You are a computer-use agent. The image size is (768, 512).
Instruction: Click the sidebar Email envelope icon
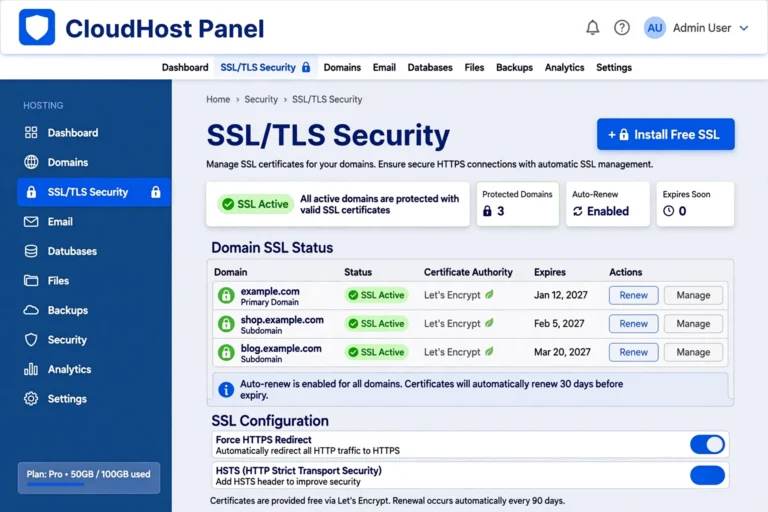[31, 221]
